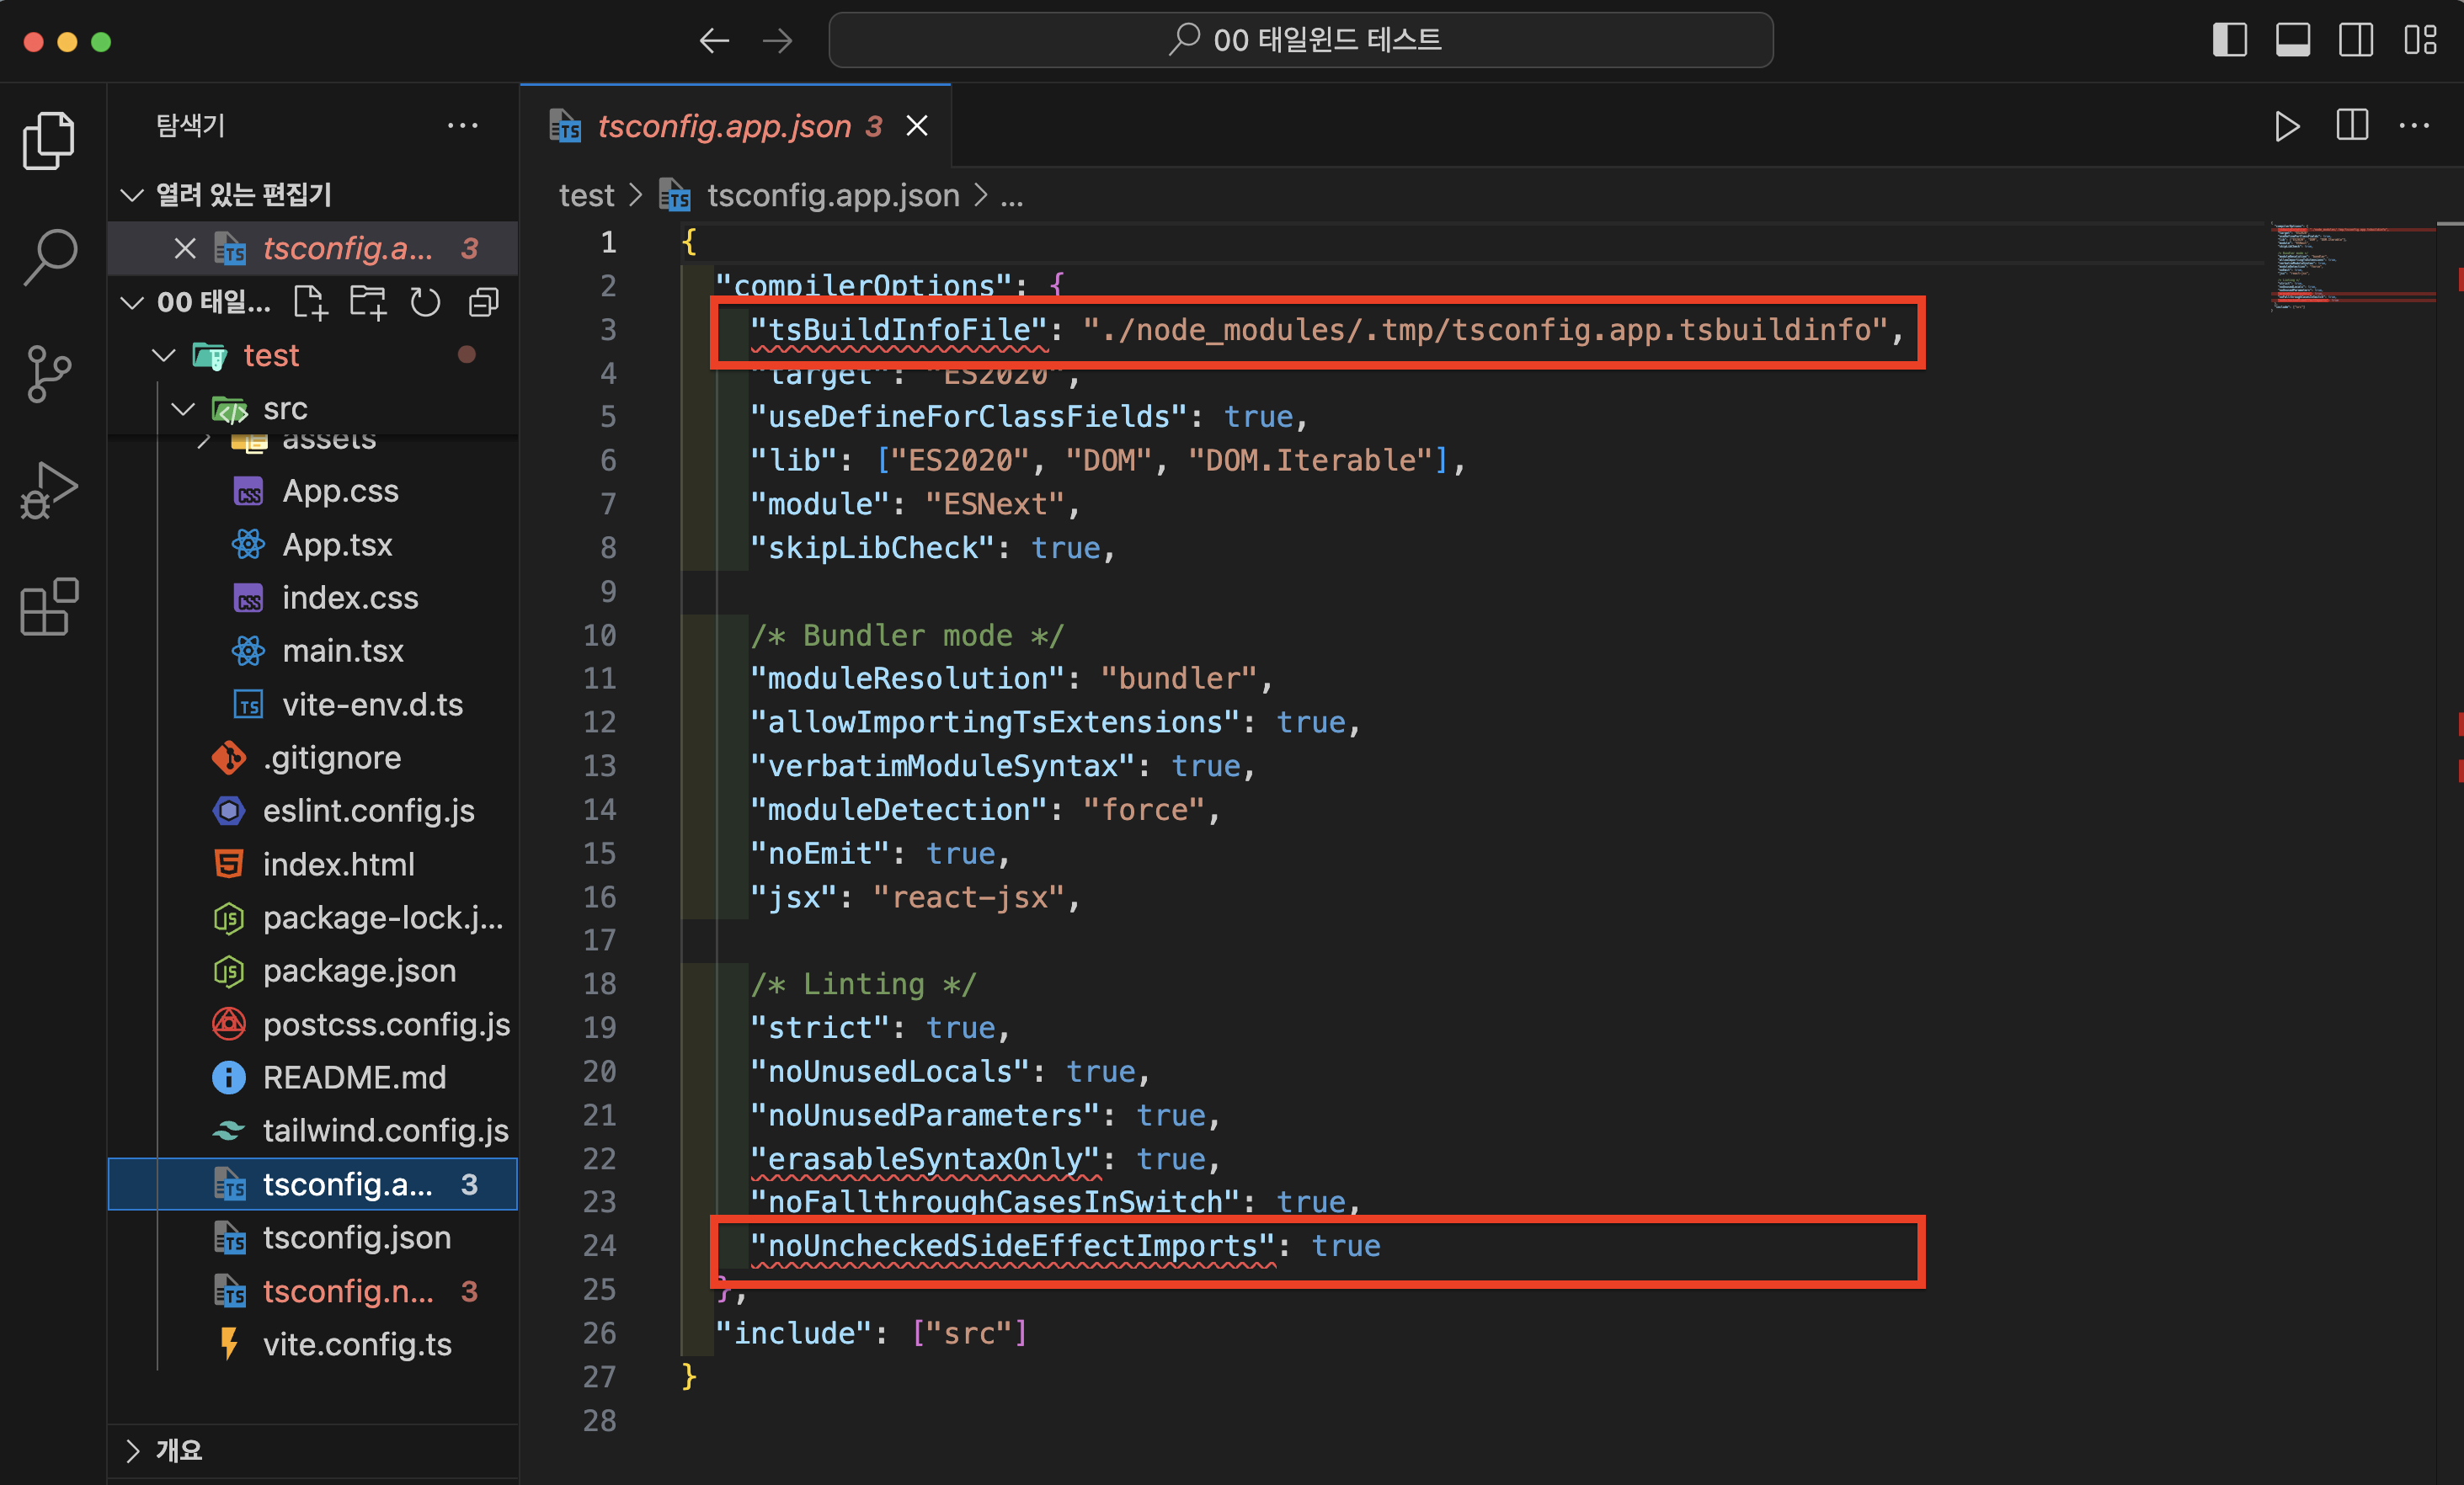
Task: Split the editor to the right
Action: coord(2351,126)
